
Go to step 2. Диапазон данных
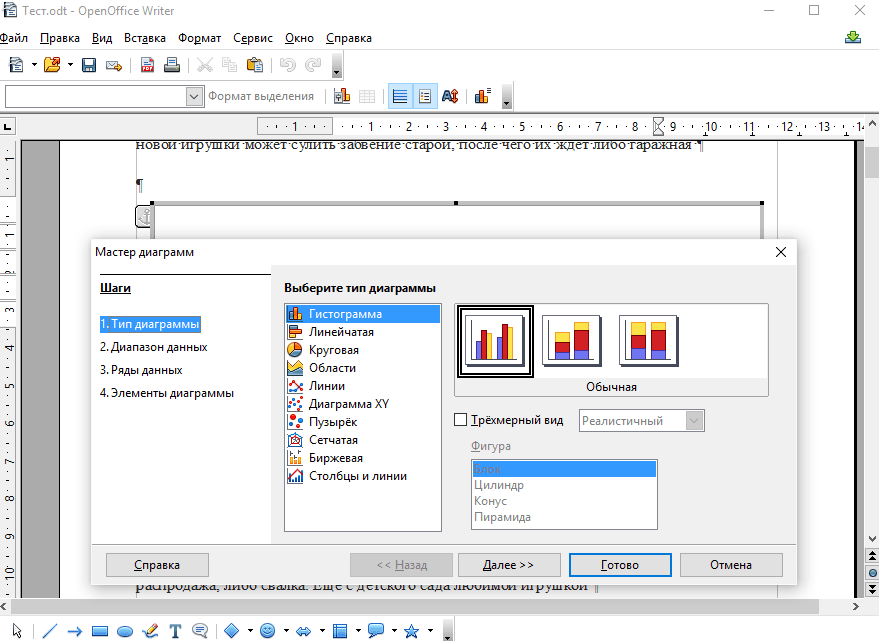point(154,347)
